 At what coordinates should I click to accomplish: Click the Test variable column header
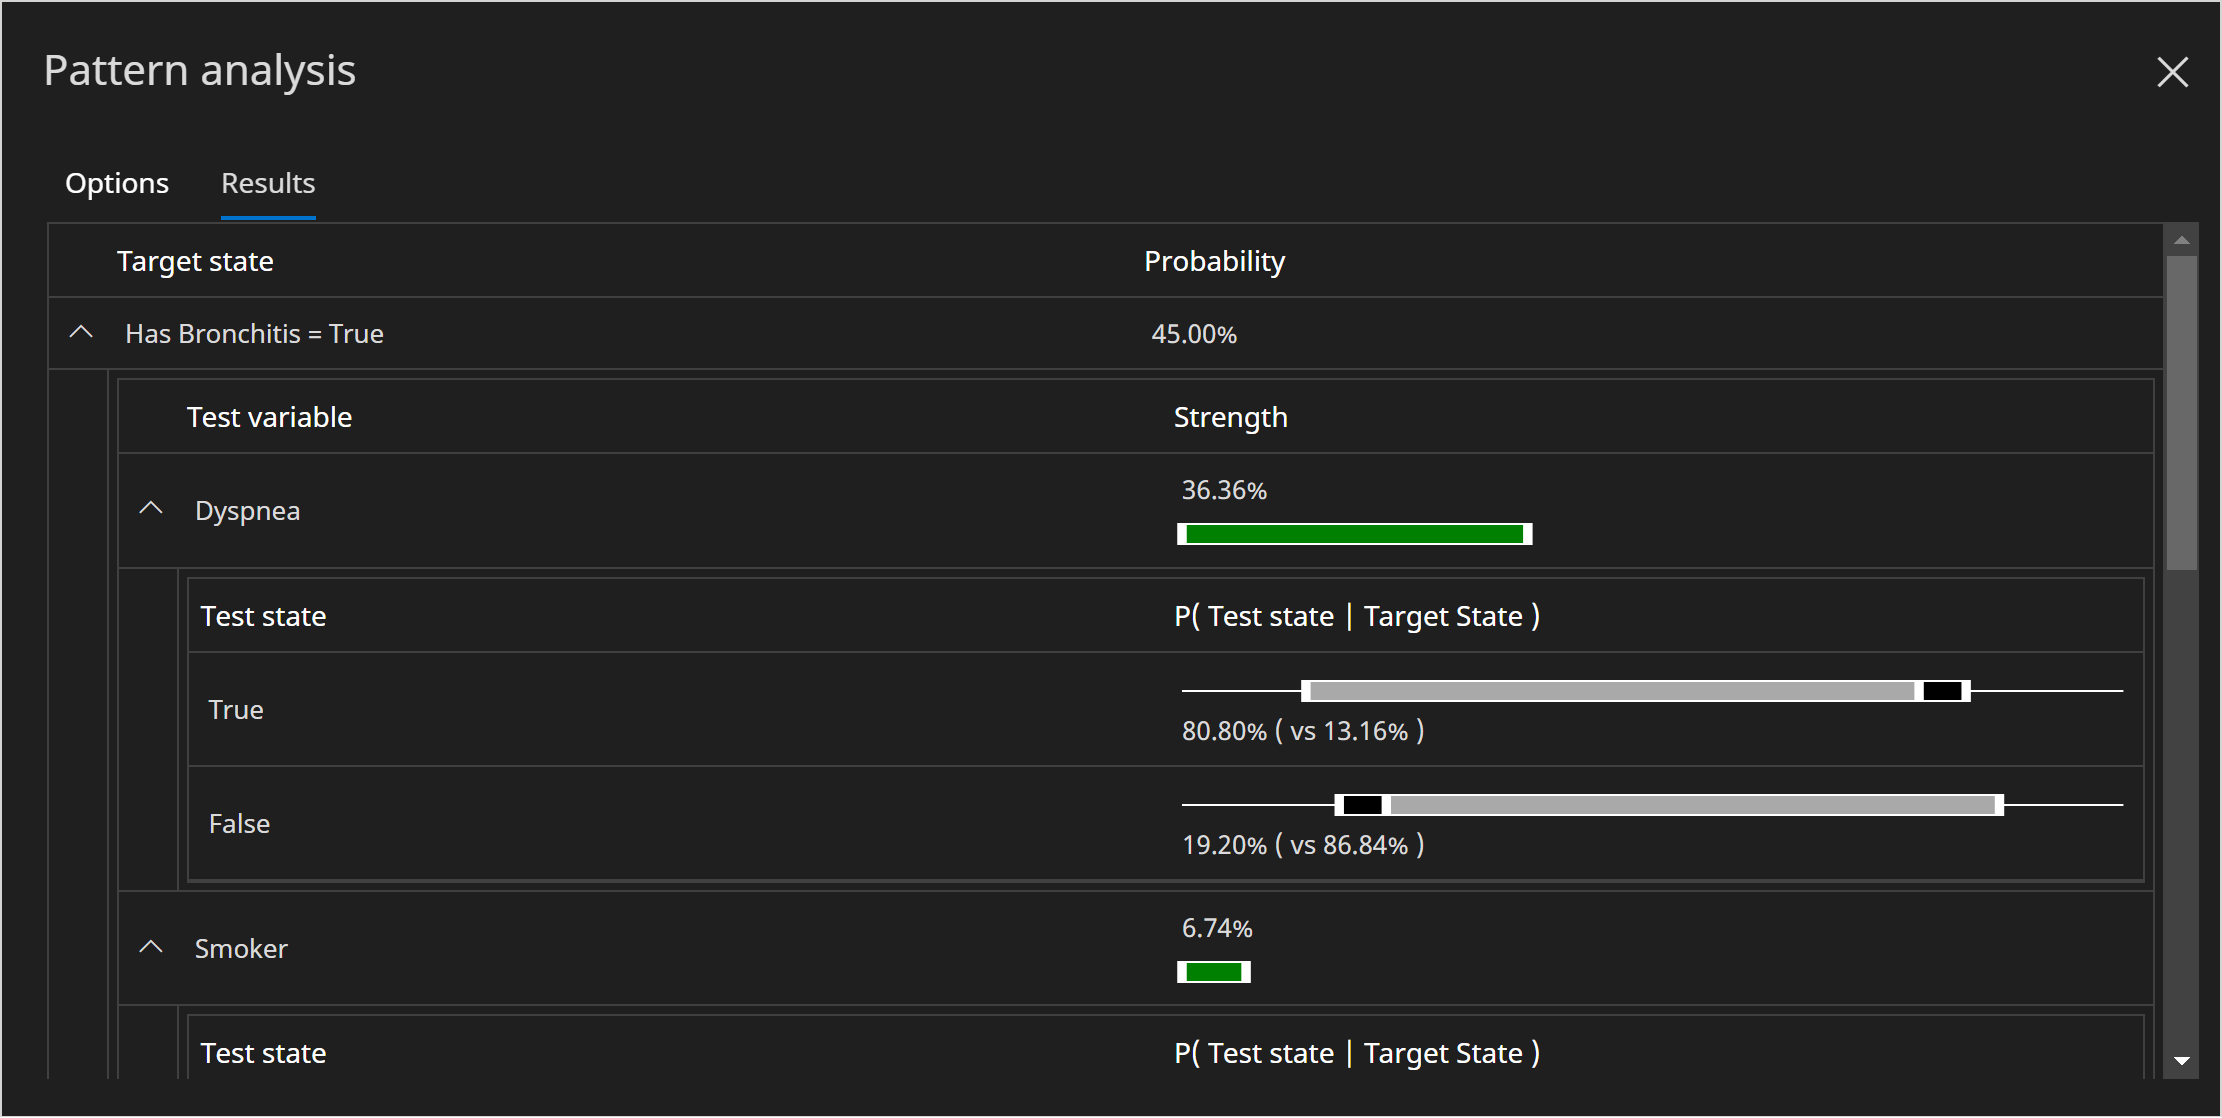coord(269,417)
